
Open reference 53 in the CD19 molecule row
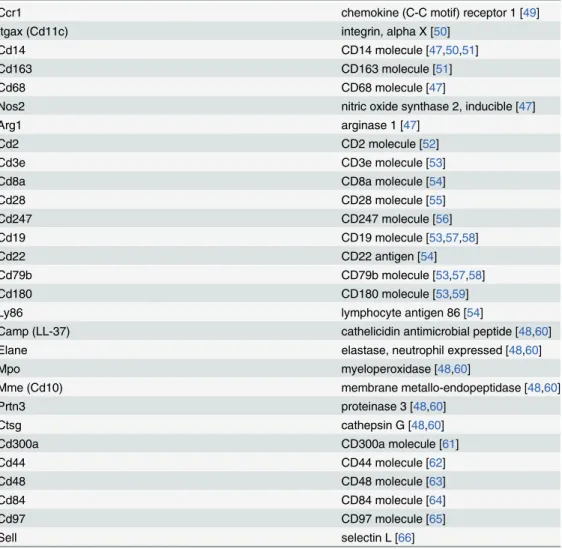(435, 238)
